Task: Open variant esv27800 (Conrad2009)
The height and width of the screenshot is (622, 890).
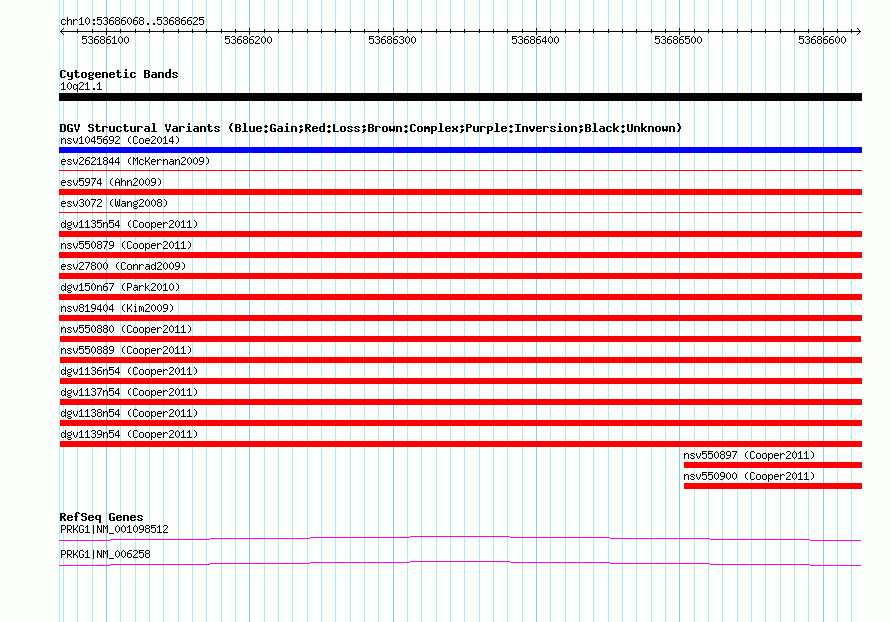Action: pyautogui.click(x=123, y=266)
